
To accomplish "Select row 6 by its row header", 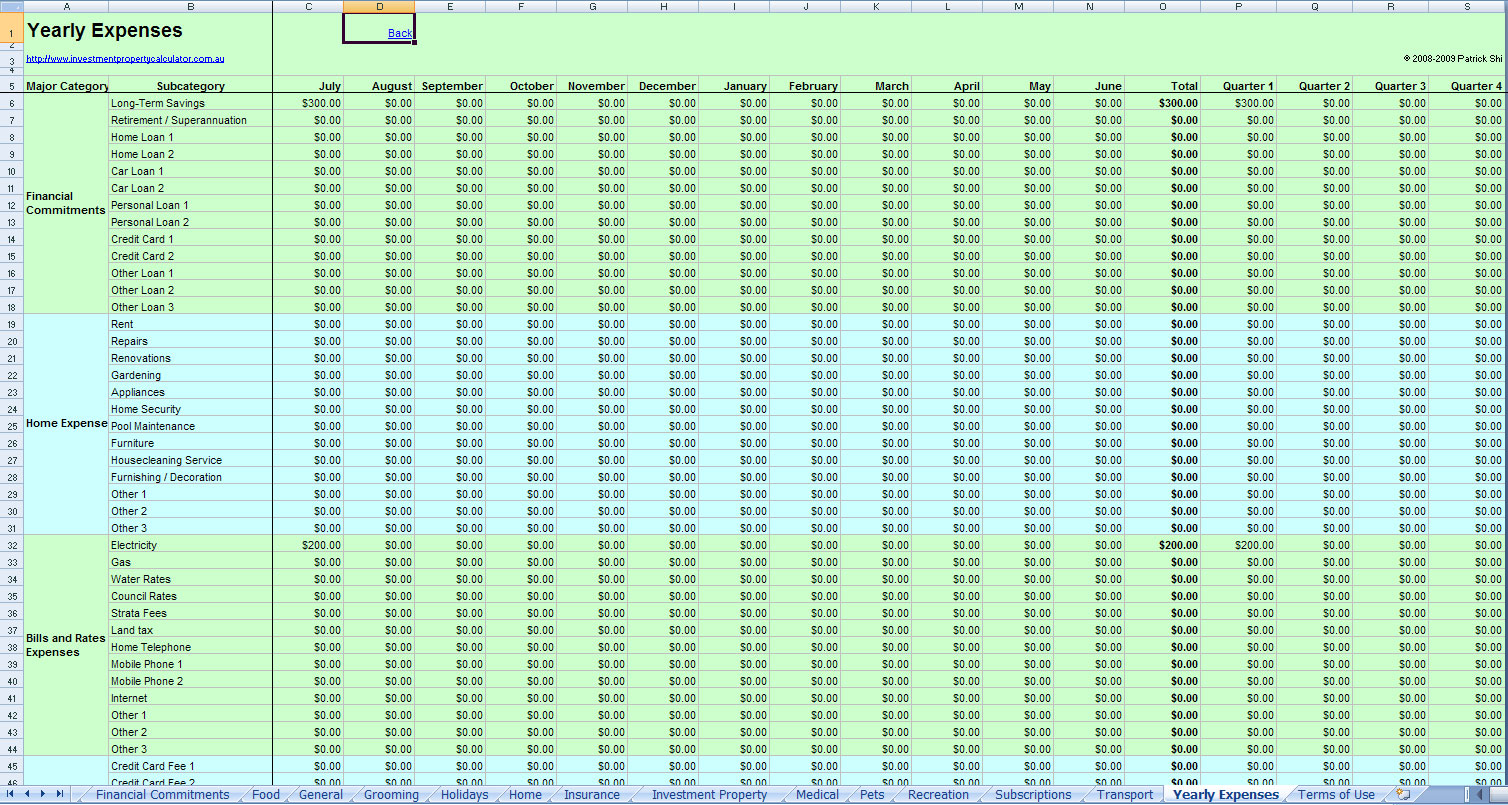I will (x=11, y=102).
